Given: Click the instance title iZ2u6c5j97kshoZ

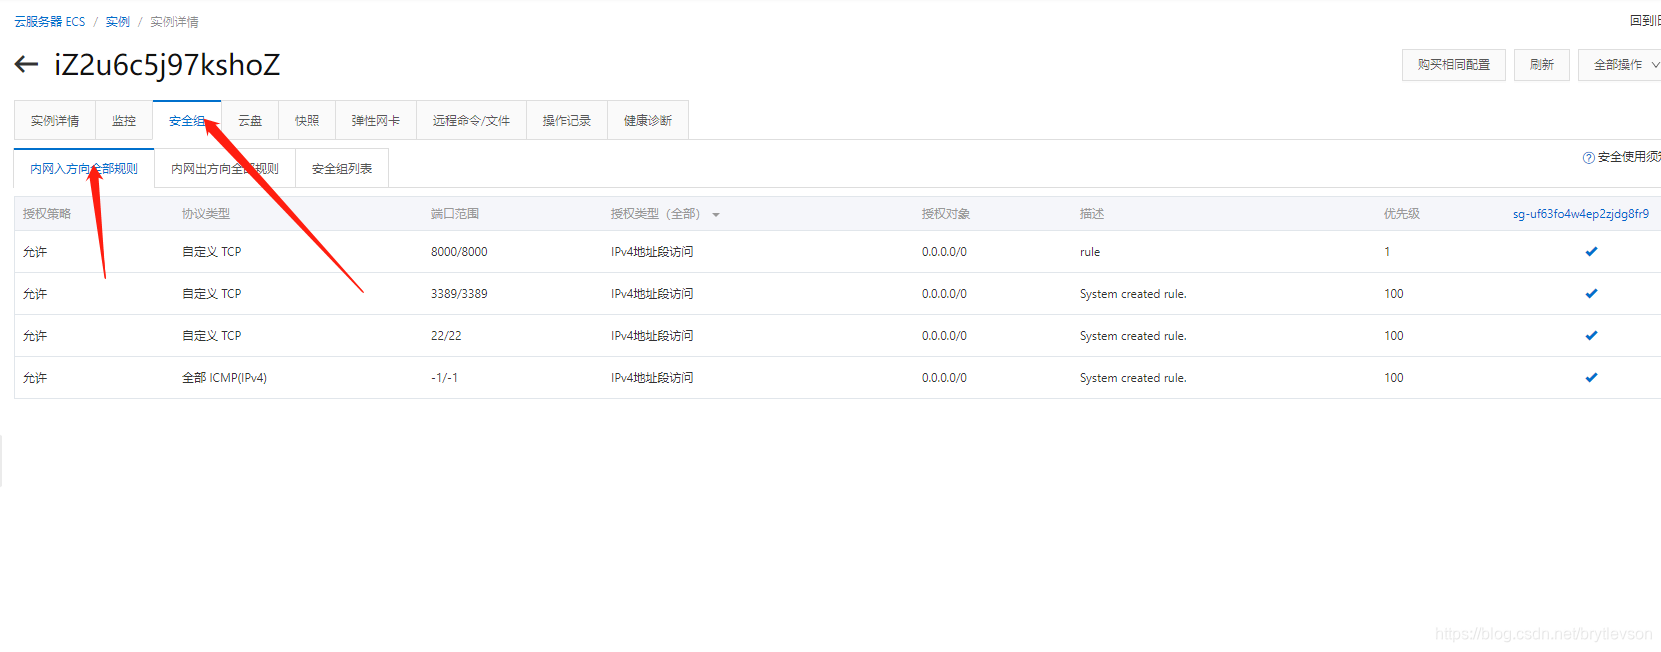Looking at the screenshot, I should coord(167,65).
